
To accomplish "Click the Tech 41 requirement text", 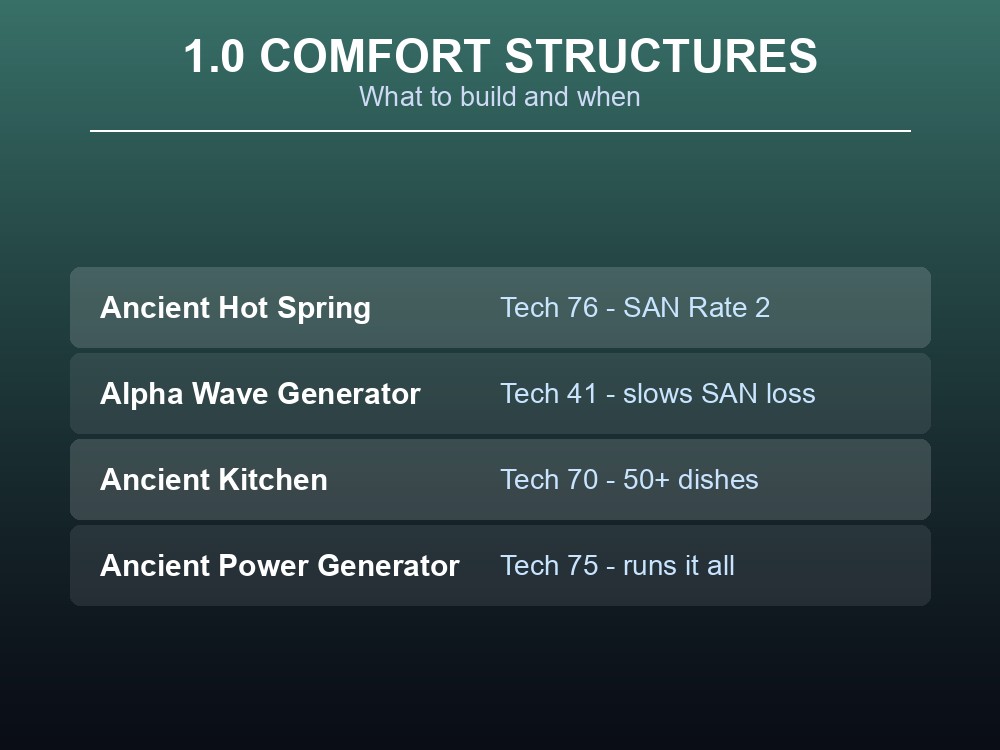I will [548, 393].
